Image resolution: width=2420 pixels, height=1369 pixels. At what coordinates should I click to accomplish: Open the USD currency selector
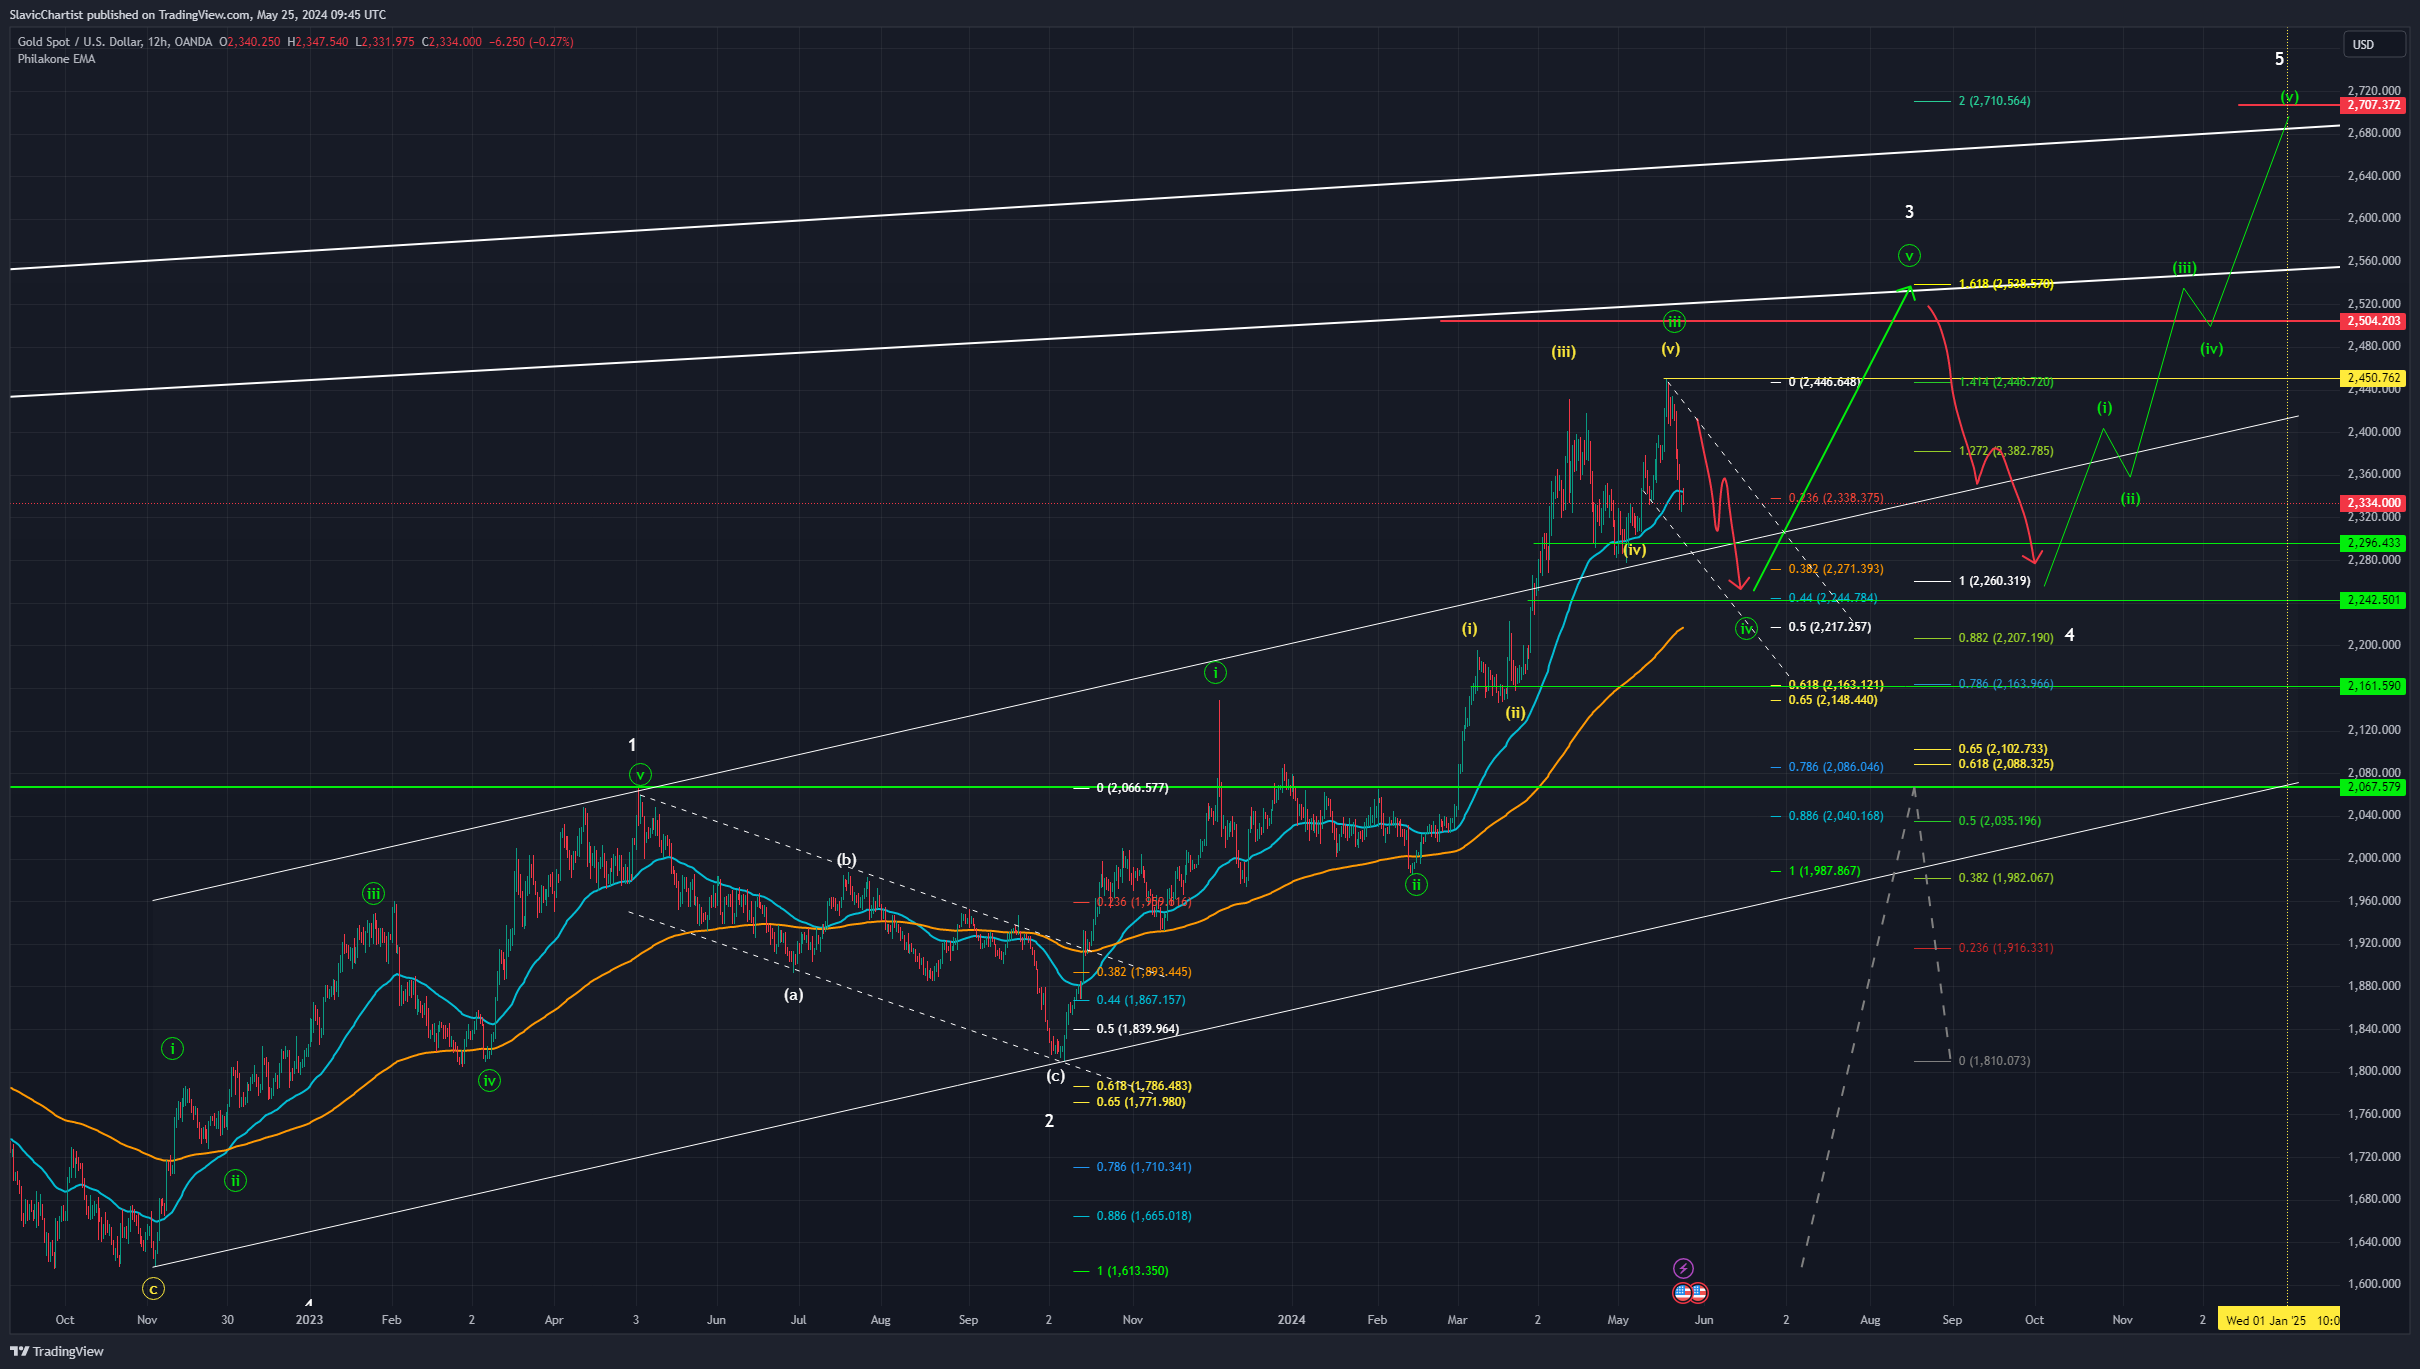point(2375,44)
